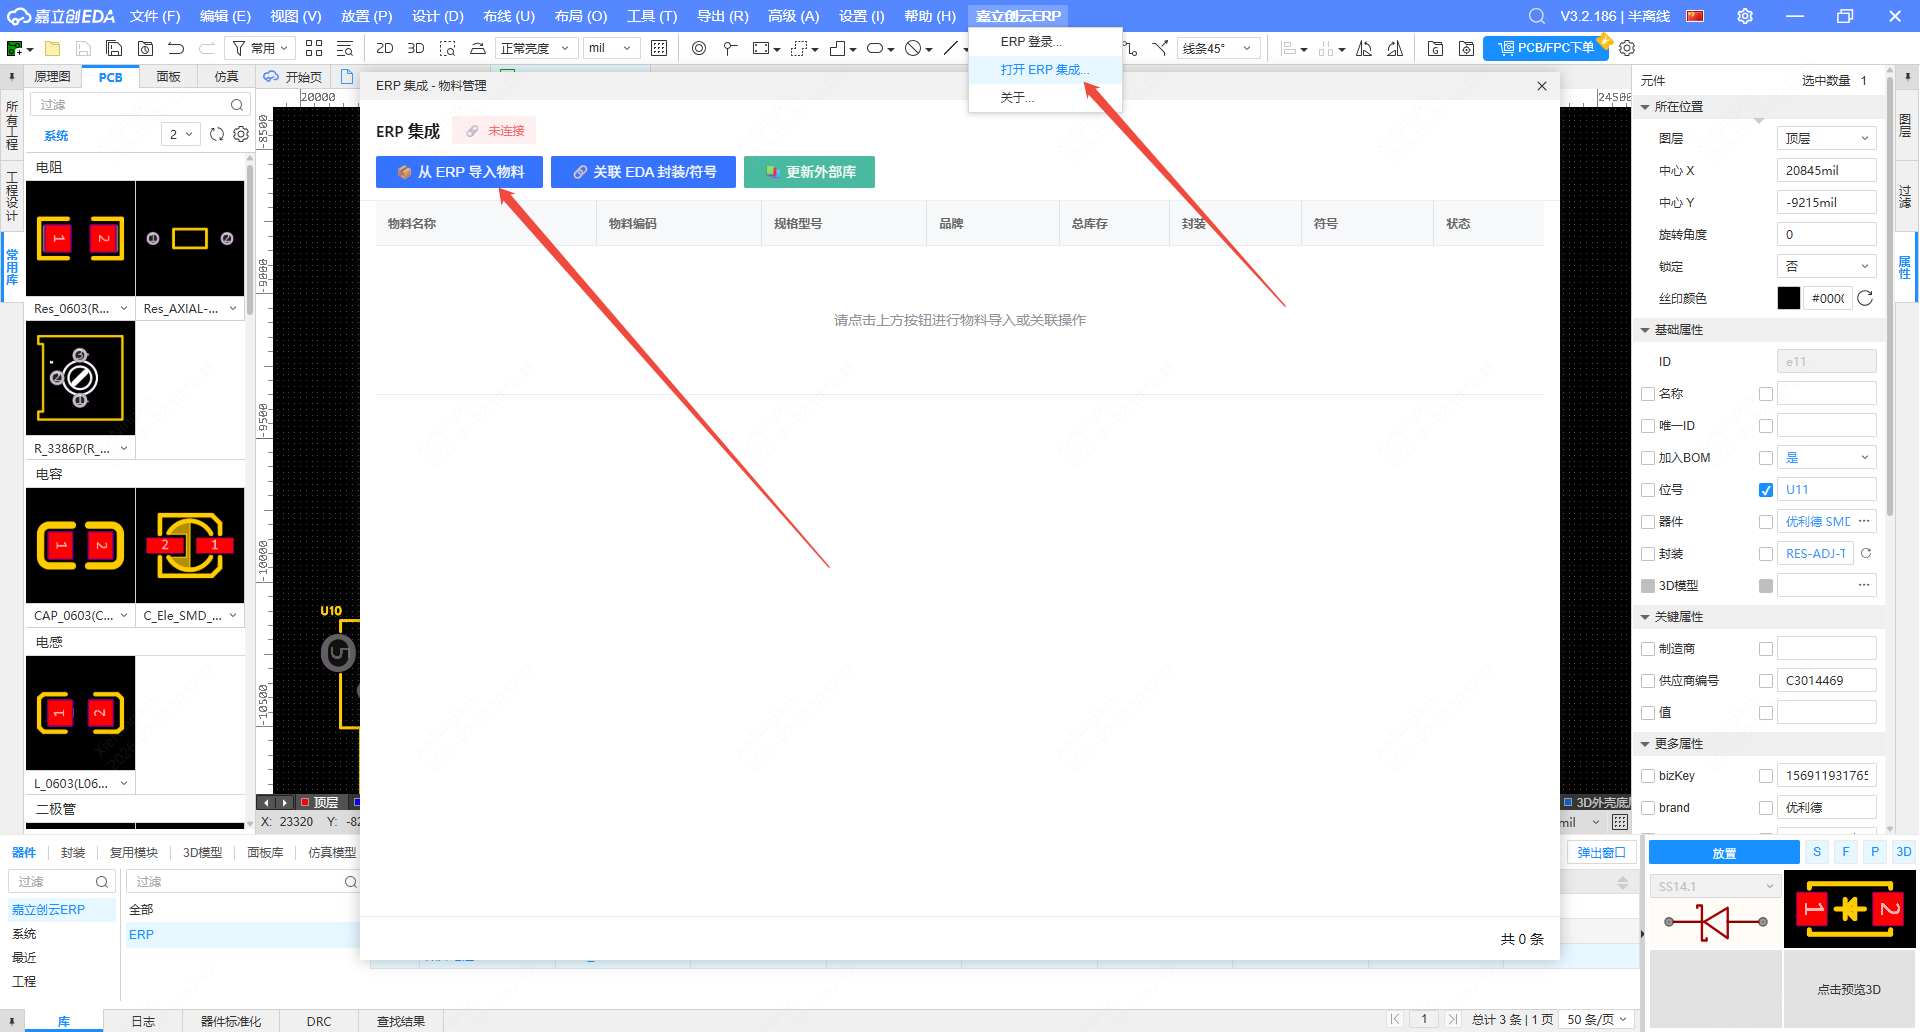The width and height of the screenshot is (1920, 1032).
Task: Click the find list icon in toolbar
Action: pos(345,48)
